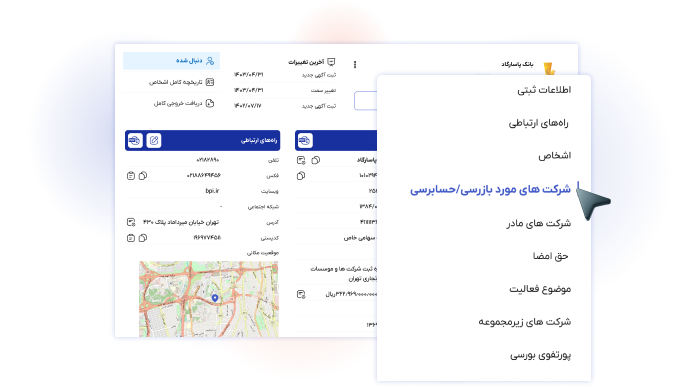This screenshot has width=694, height=388.
Task: Download full export دریافت خروجی کامل
Action: click(184, 103)
